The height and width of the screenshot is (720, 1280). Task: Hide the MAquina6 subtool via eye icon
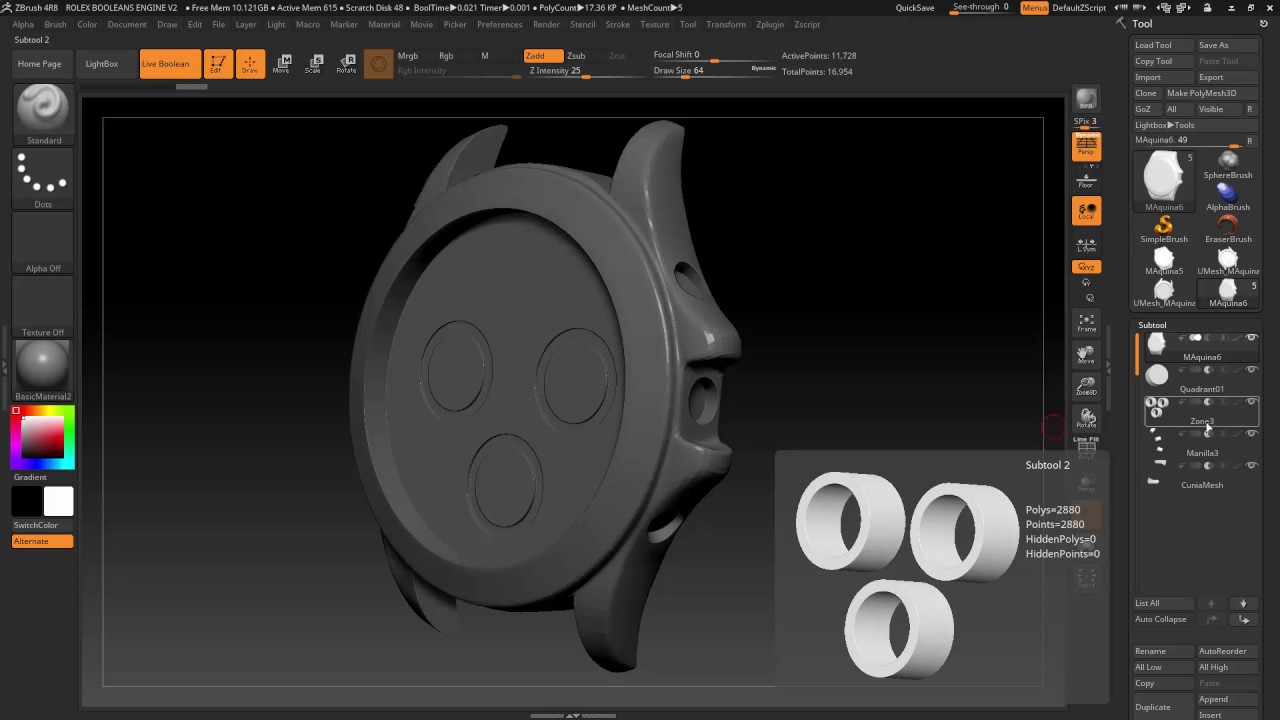coord(1251,338)
